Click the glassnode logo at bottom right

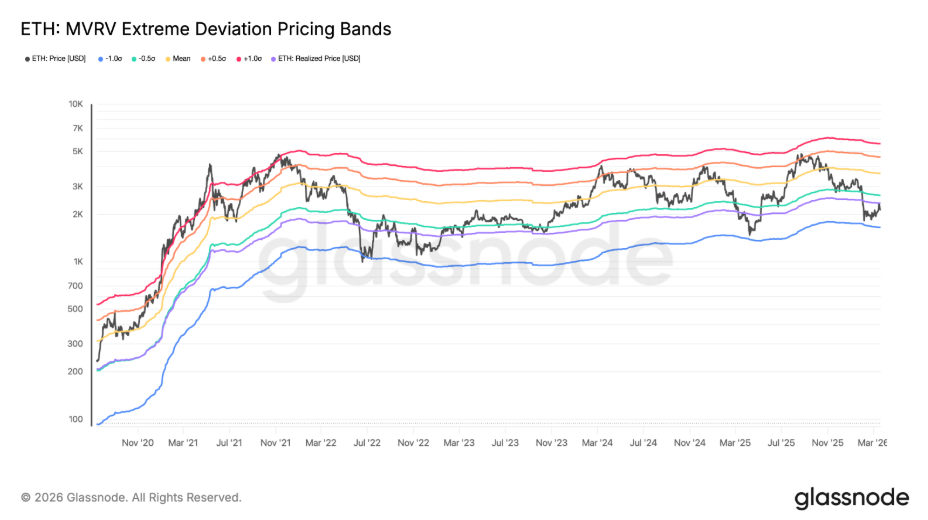(851, 497)
